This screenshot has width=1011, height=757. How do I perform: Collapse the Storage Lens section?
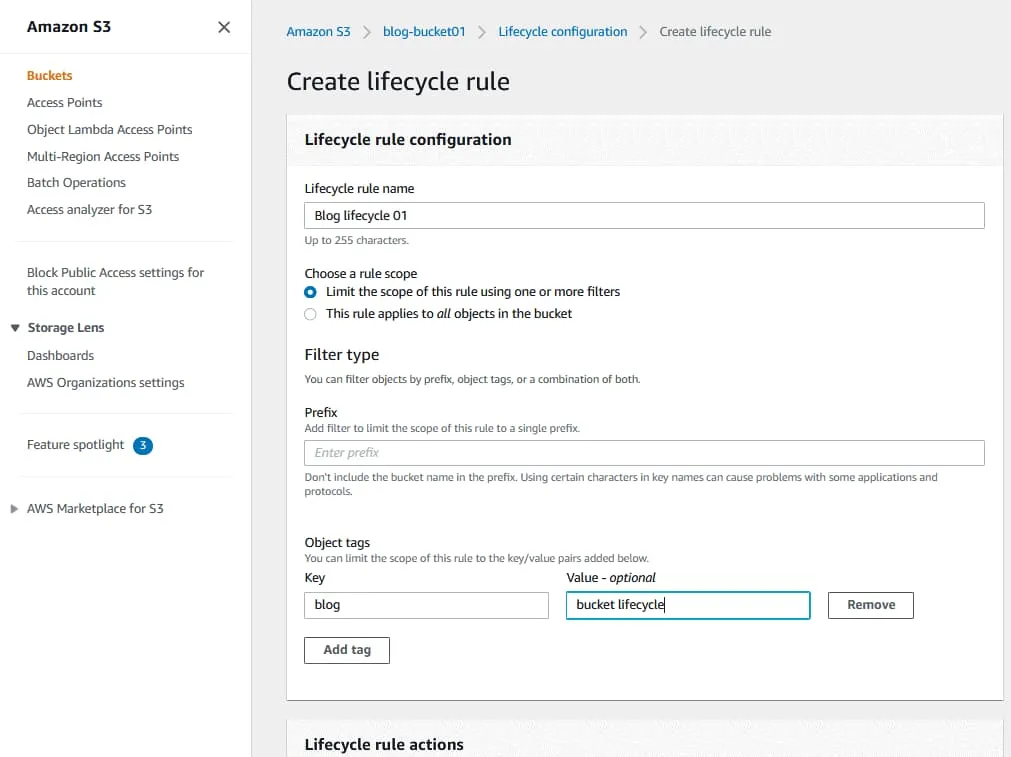(x=15, y=328)
